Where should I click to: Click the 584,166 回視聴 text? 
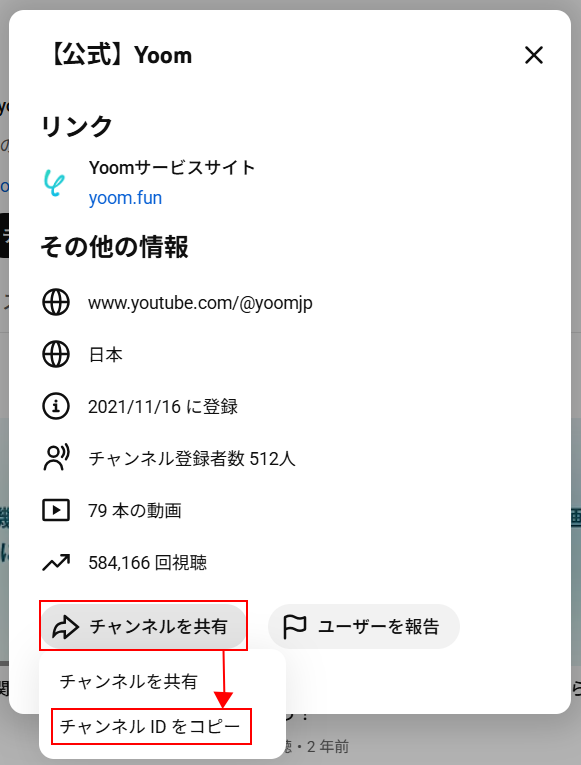[147, 563]
